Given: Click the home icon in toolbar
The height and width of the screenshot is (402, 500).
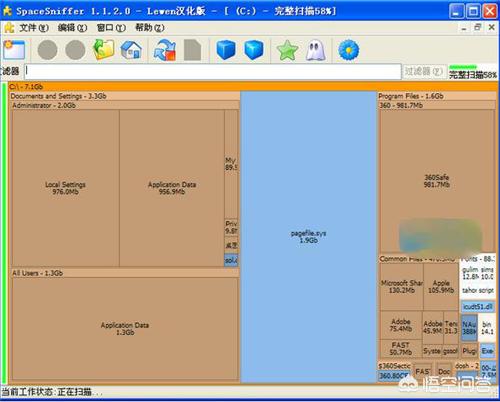Looking at the screenshot, I should [x=131, y=50].
